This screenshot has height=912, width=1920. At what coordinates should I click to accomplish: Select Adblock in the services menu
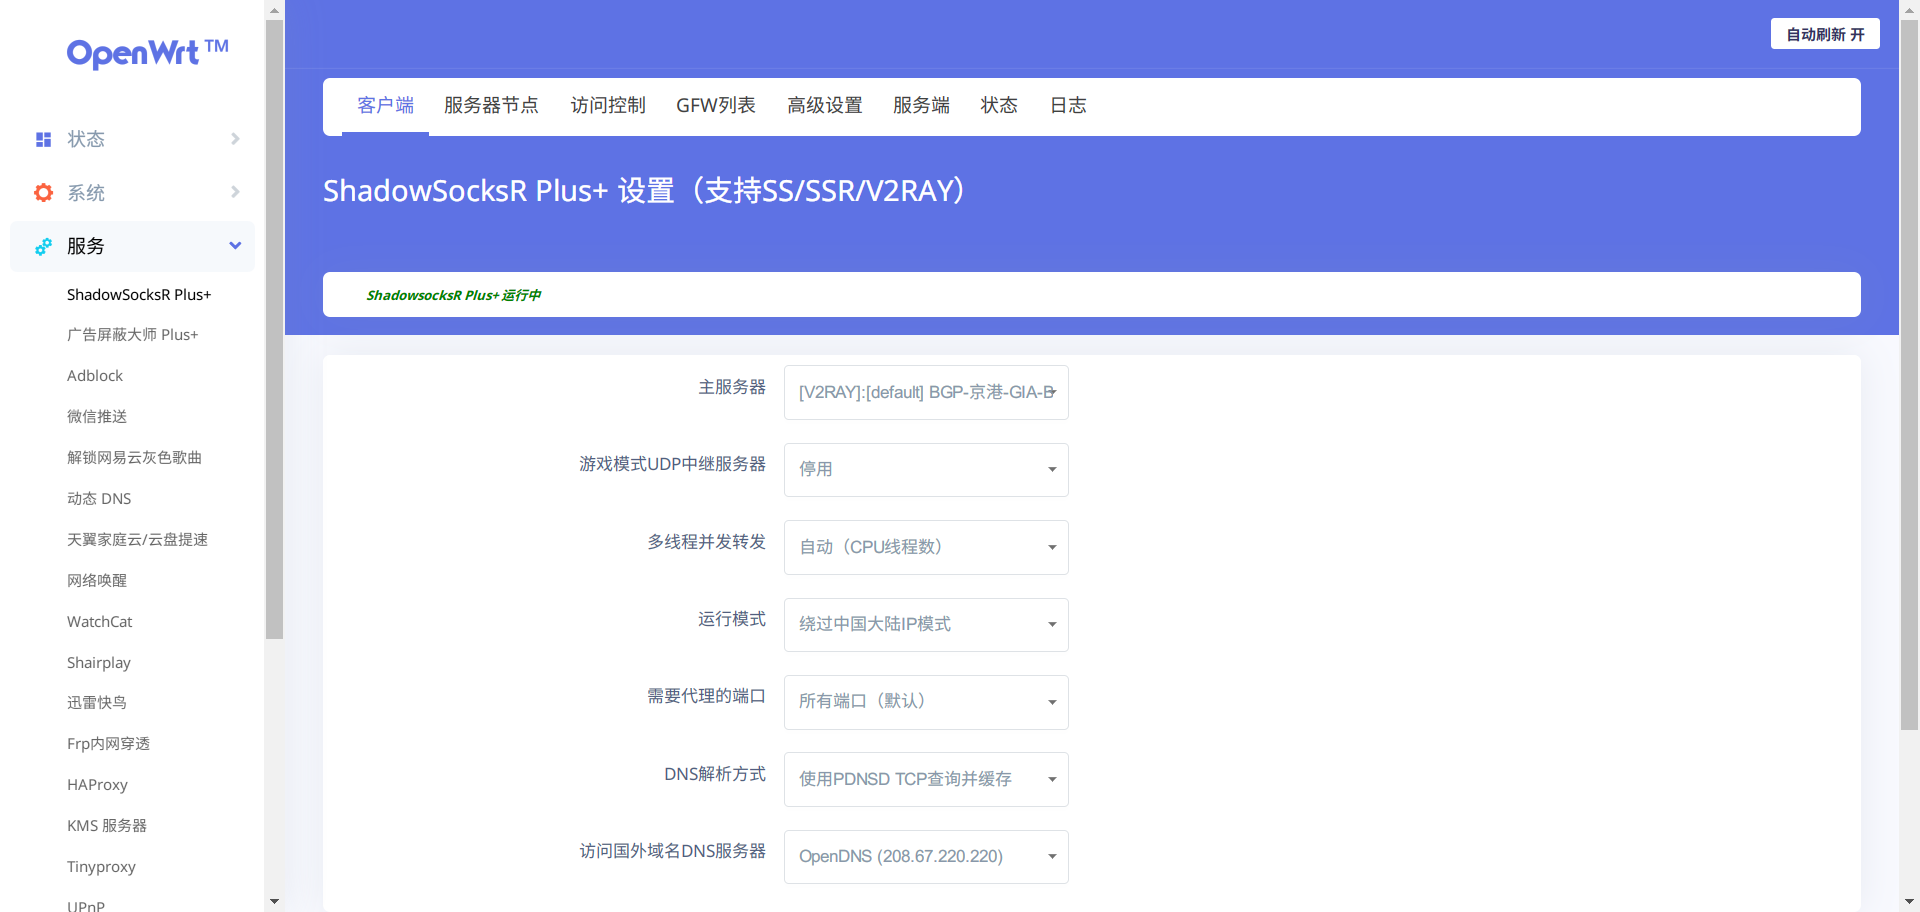(95, 375)
